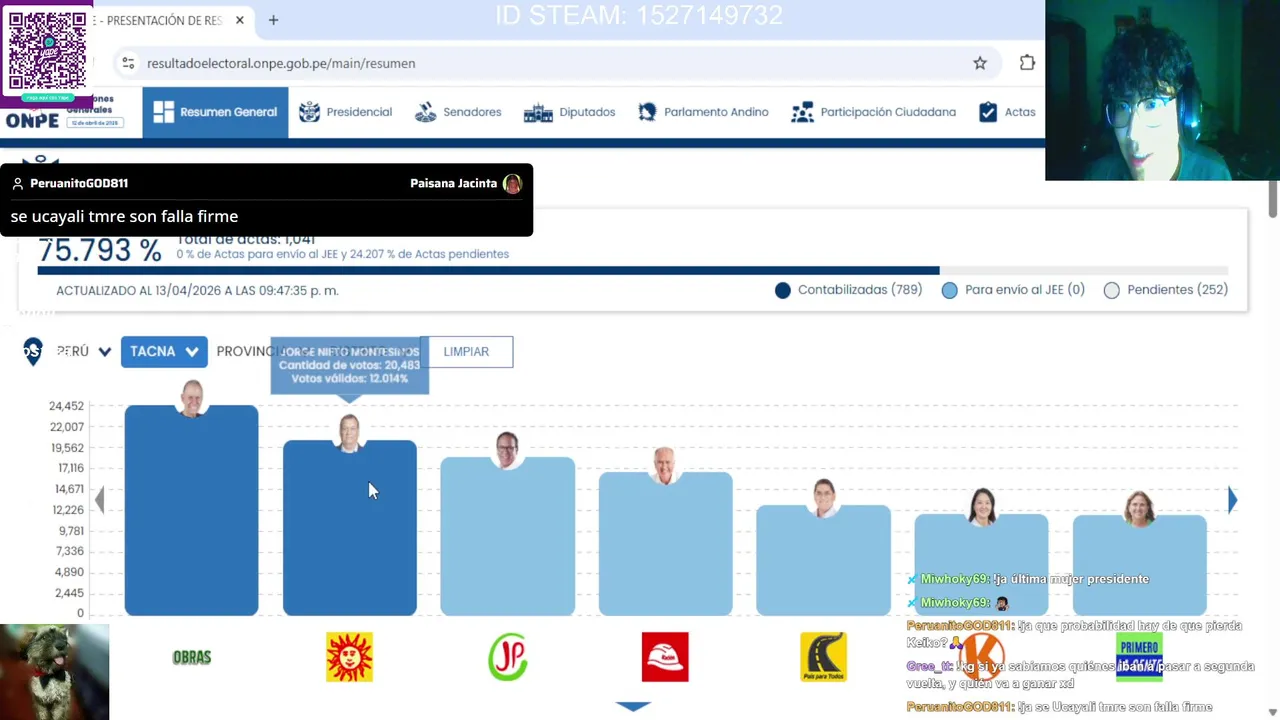
Task: Show the next candidates with the right arrow
Action: (x=1232, y=500)
